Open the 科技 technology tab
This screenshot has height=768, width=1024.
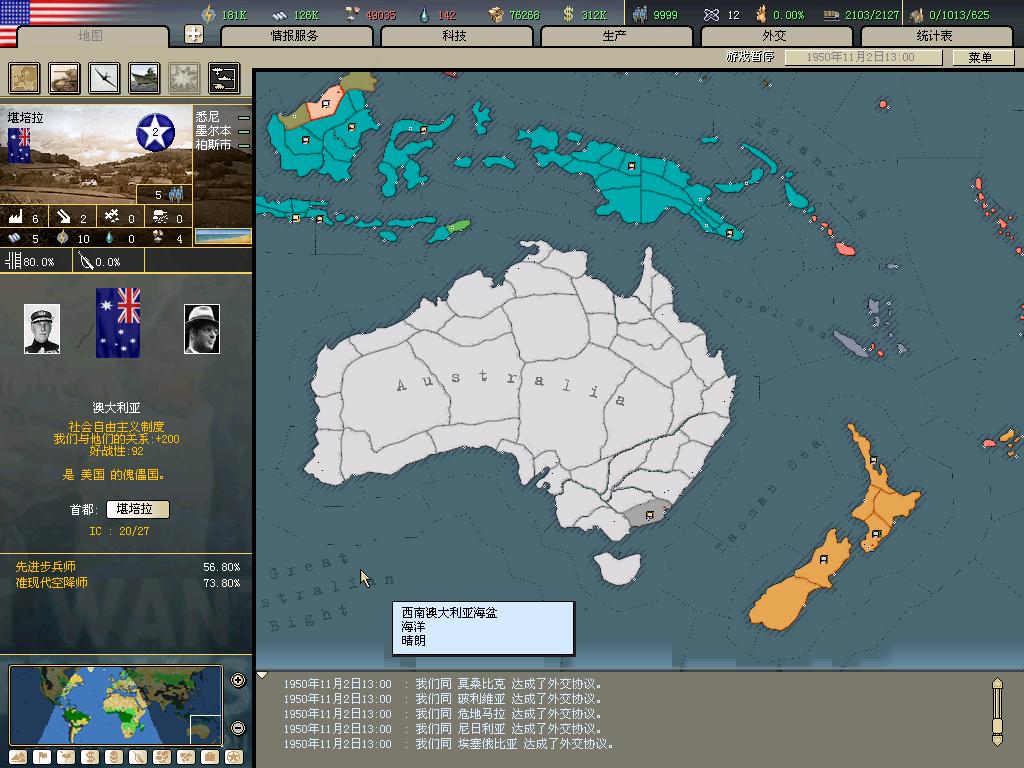pos(455,36)
